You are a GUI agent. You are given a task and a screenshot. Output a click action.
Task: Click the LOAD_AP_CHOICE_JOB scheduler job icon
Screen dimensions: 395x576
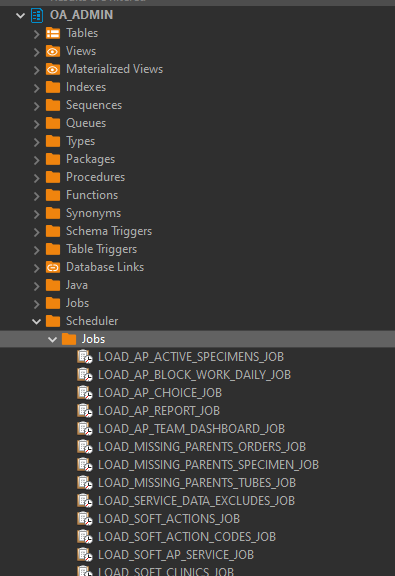pyautogui.click(x=85, y=393)
